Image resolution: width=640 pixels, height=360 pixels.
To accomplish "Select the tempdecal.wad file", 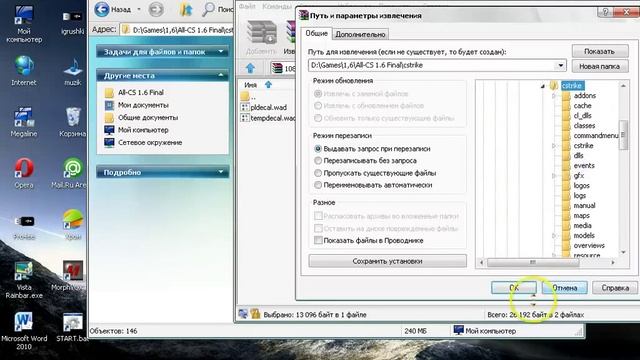I will click(x=268, y=118).
